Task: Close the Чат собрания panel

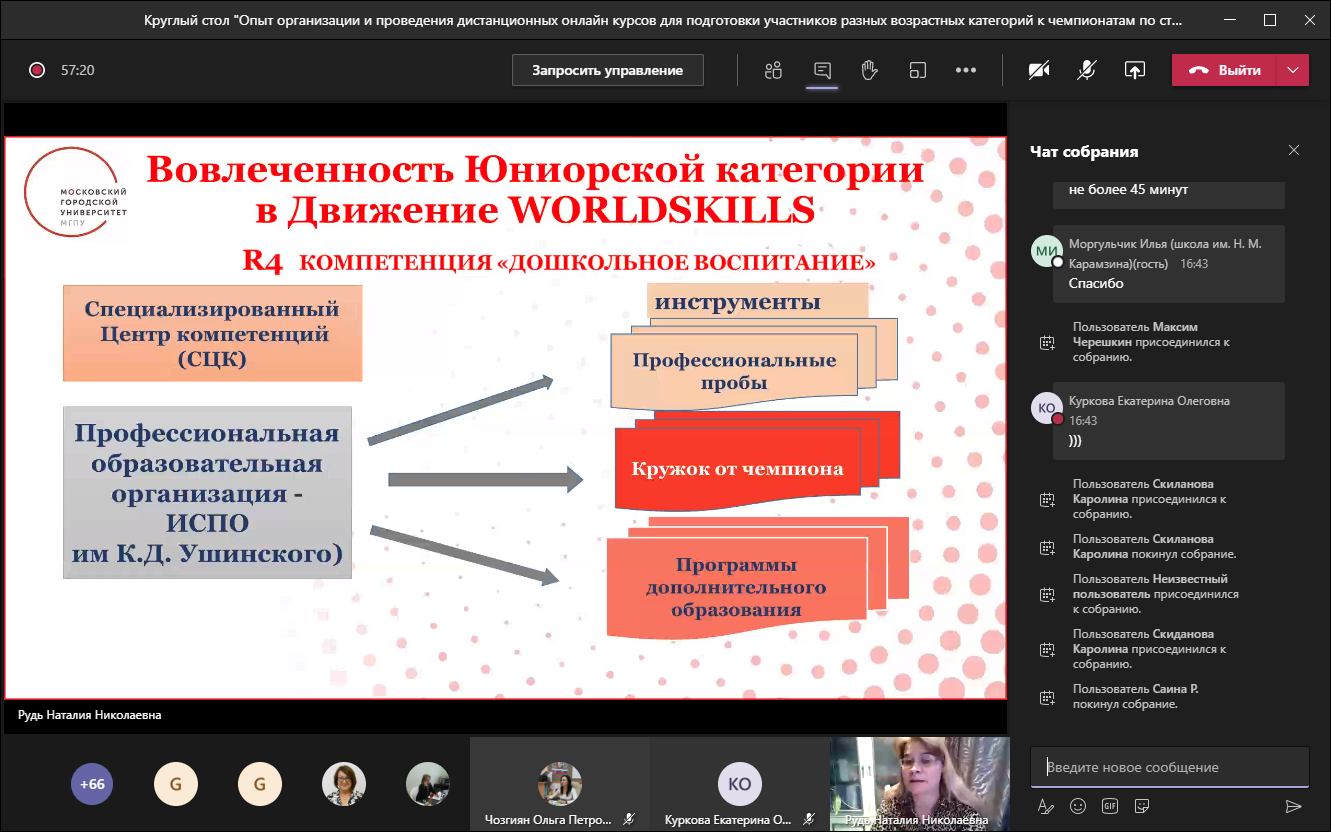Action: [1294, 151]
